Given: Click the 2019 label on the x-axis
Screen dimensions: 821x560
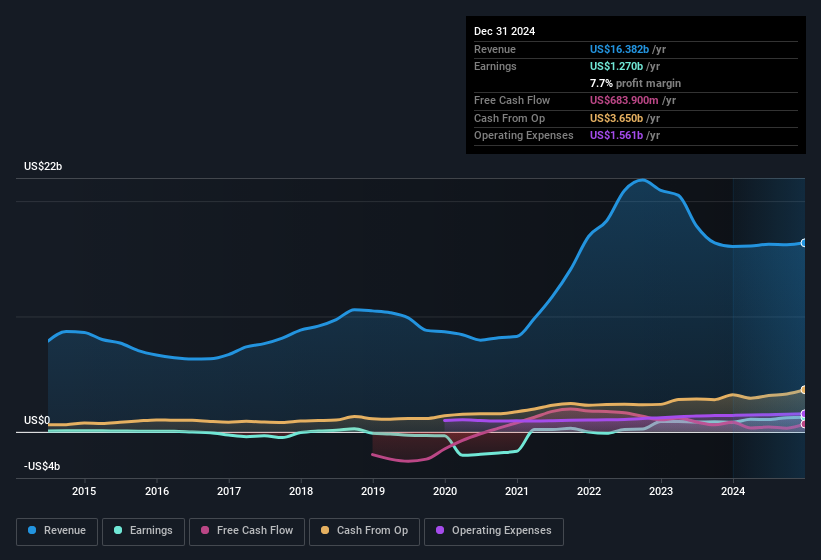Looking at the screenshot, I should pyautogui.click(x=373, y=491).
